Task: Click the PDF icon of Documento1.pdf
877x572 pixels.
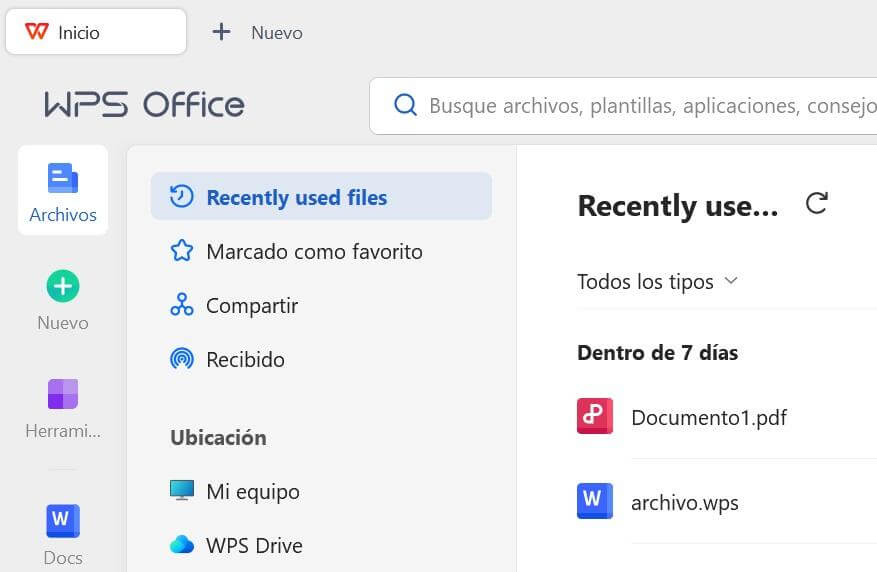Action: (595, 416)
